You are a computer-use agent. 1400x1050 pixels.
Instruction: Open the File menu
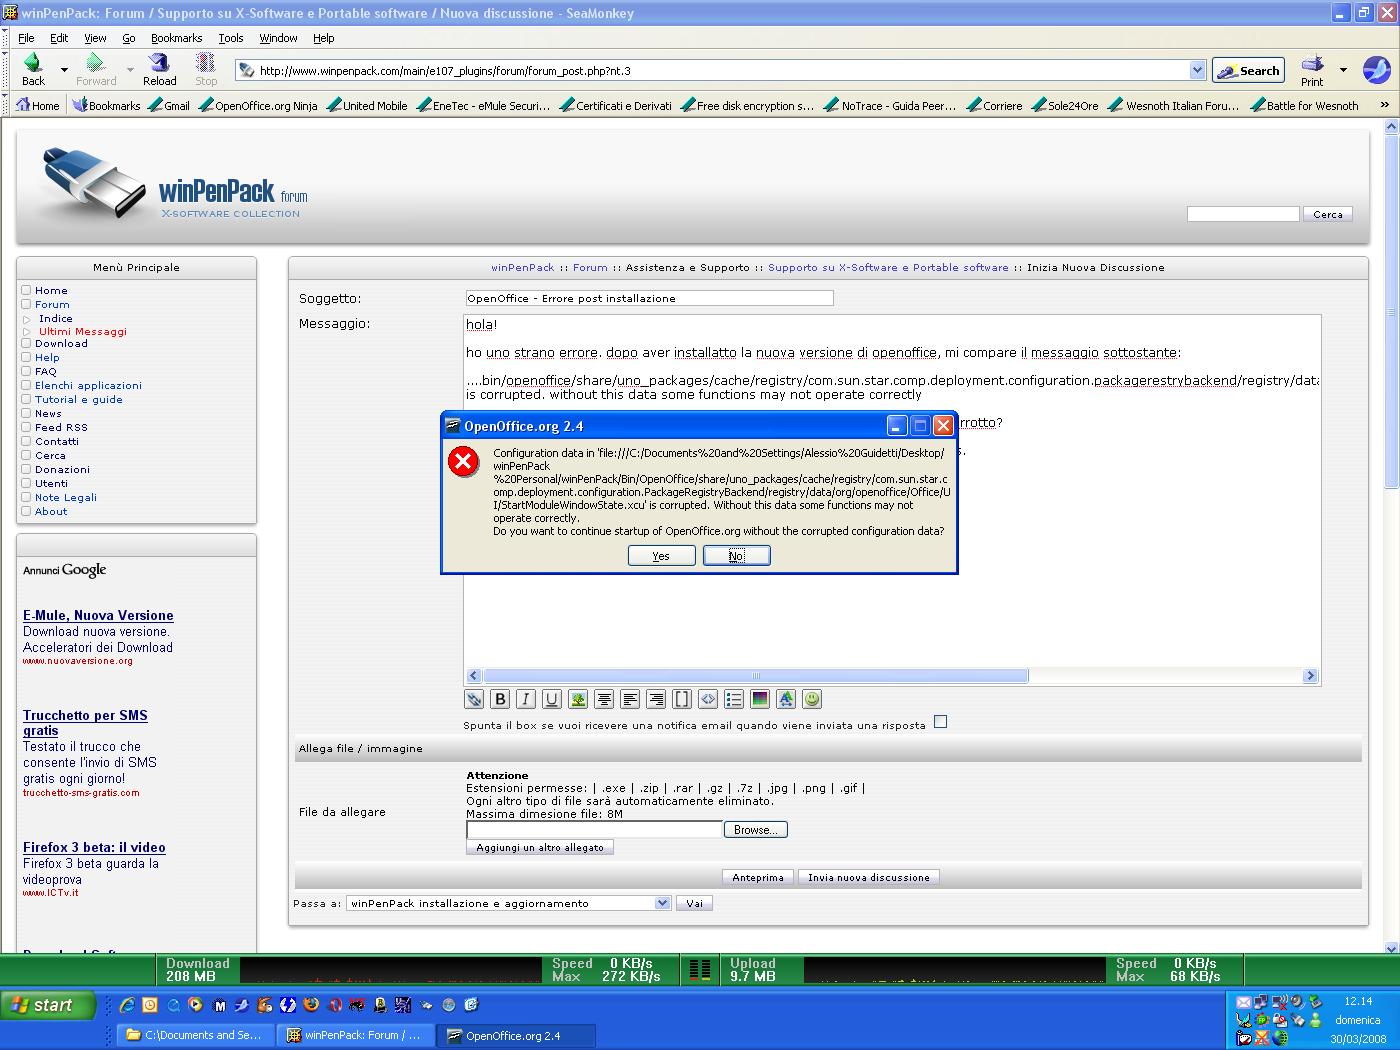(x=26, y=38)
